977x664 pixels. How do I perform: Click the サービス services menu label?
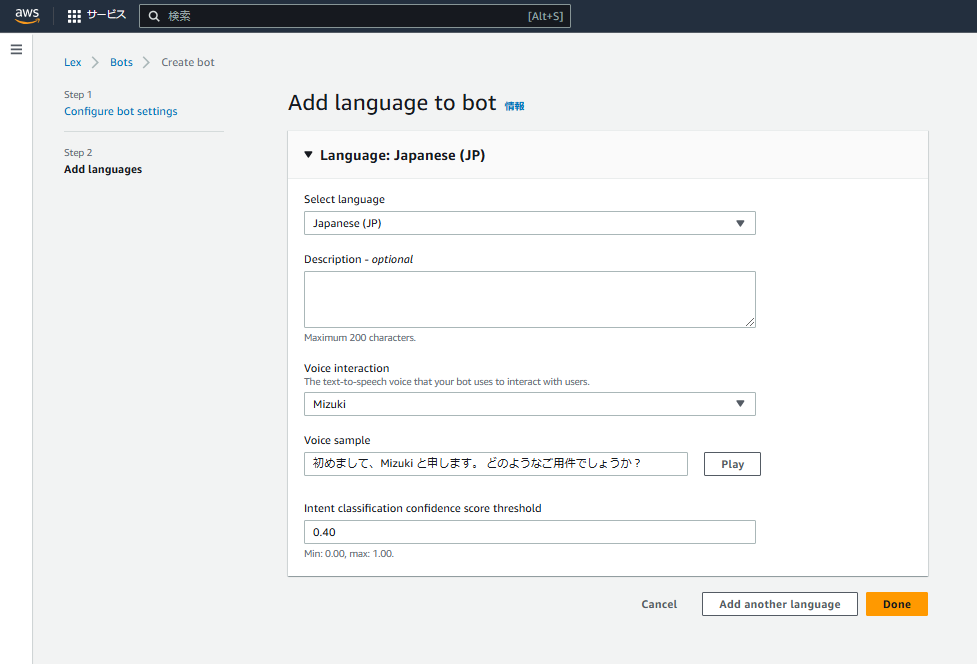pyautogui.click(x=106, y=16)
